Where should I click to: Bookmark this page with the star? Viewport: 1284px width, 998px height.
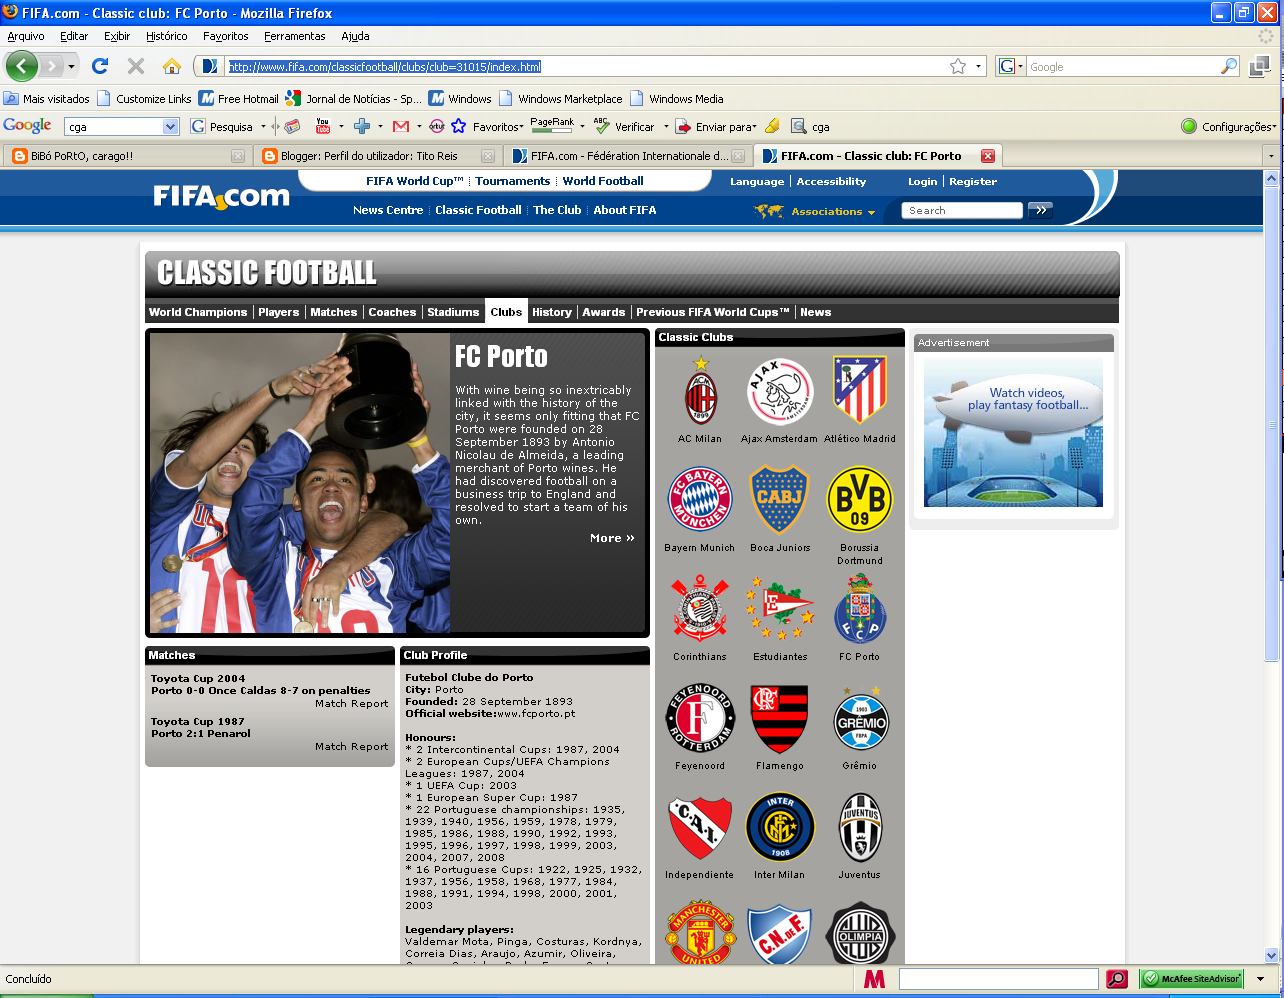click(x=958, y=66)
